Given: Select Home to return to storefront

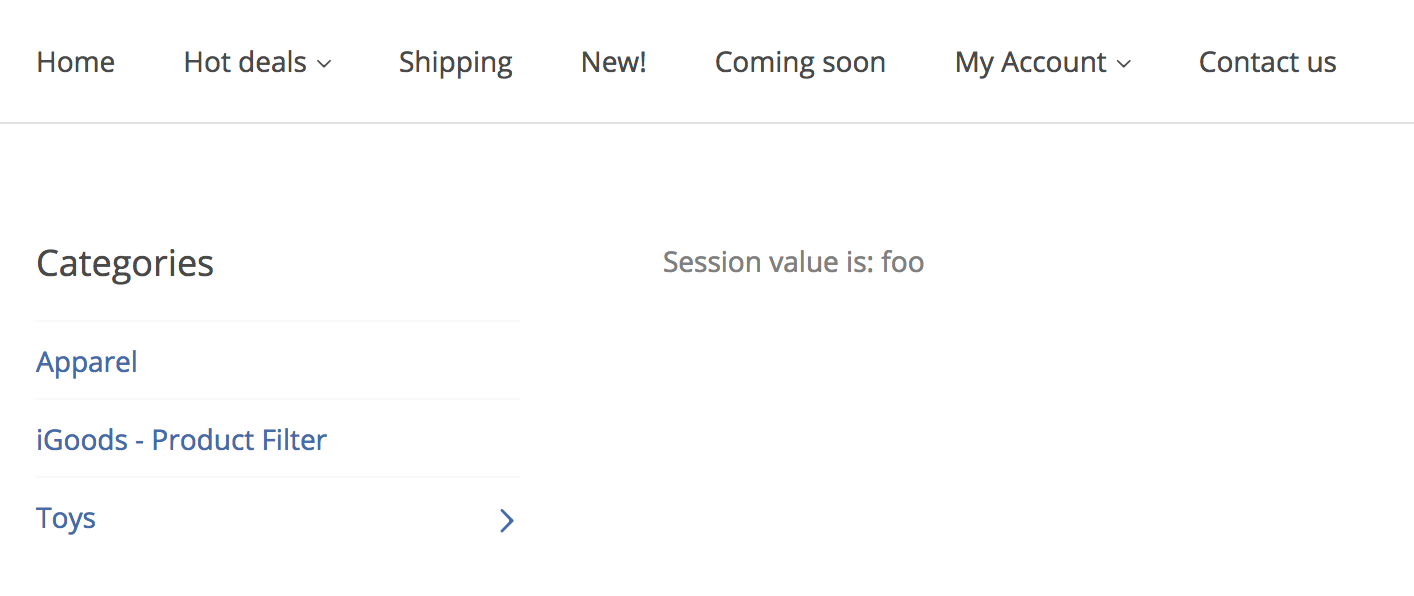Looking at the screenshot, I should pyautogui.click(x=75, y=61).
